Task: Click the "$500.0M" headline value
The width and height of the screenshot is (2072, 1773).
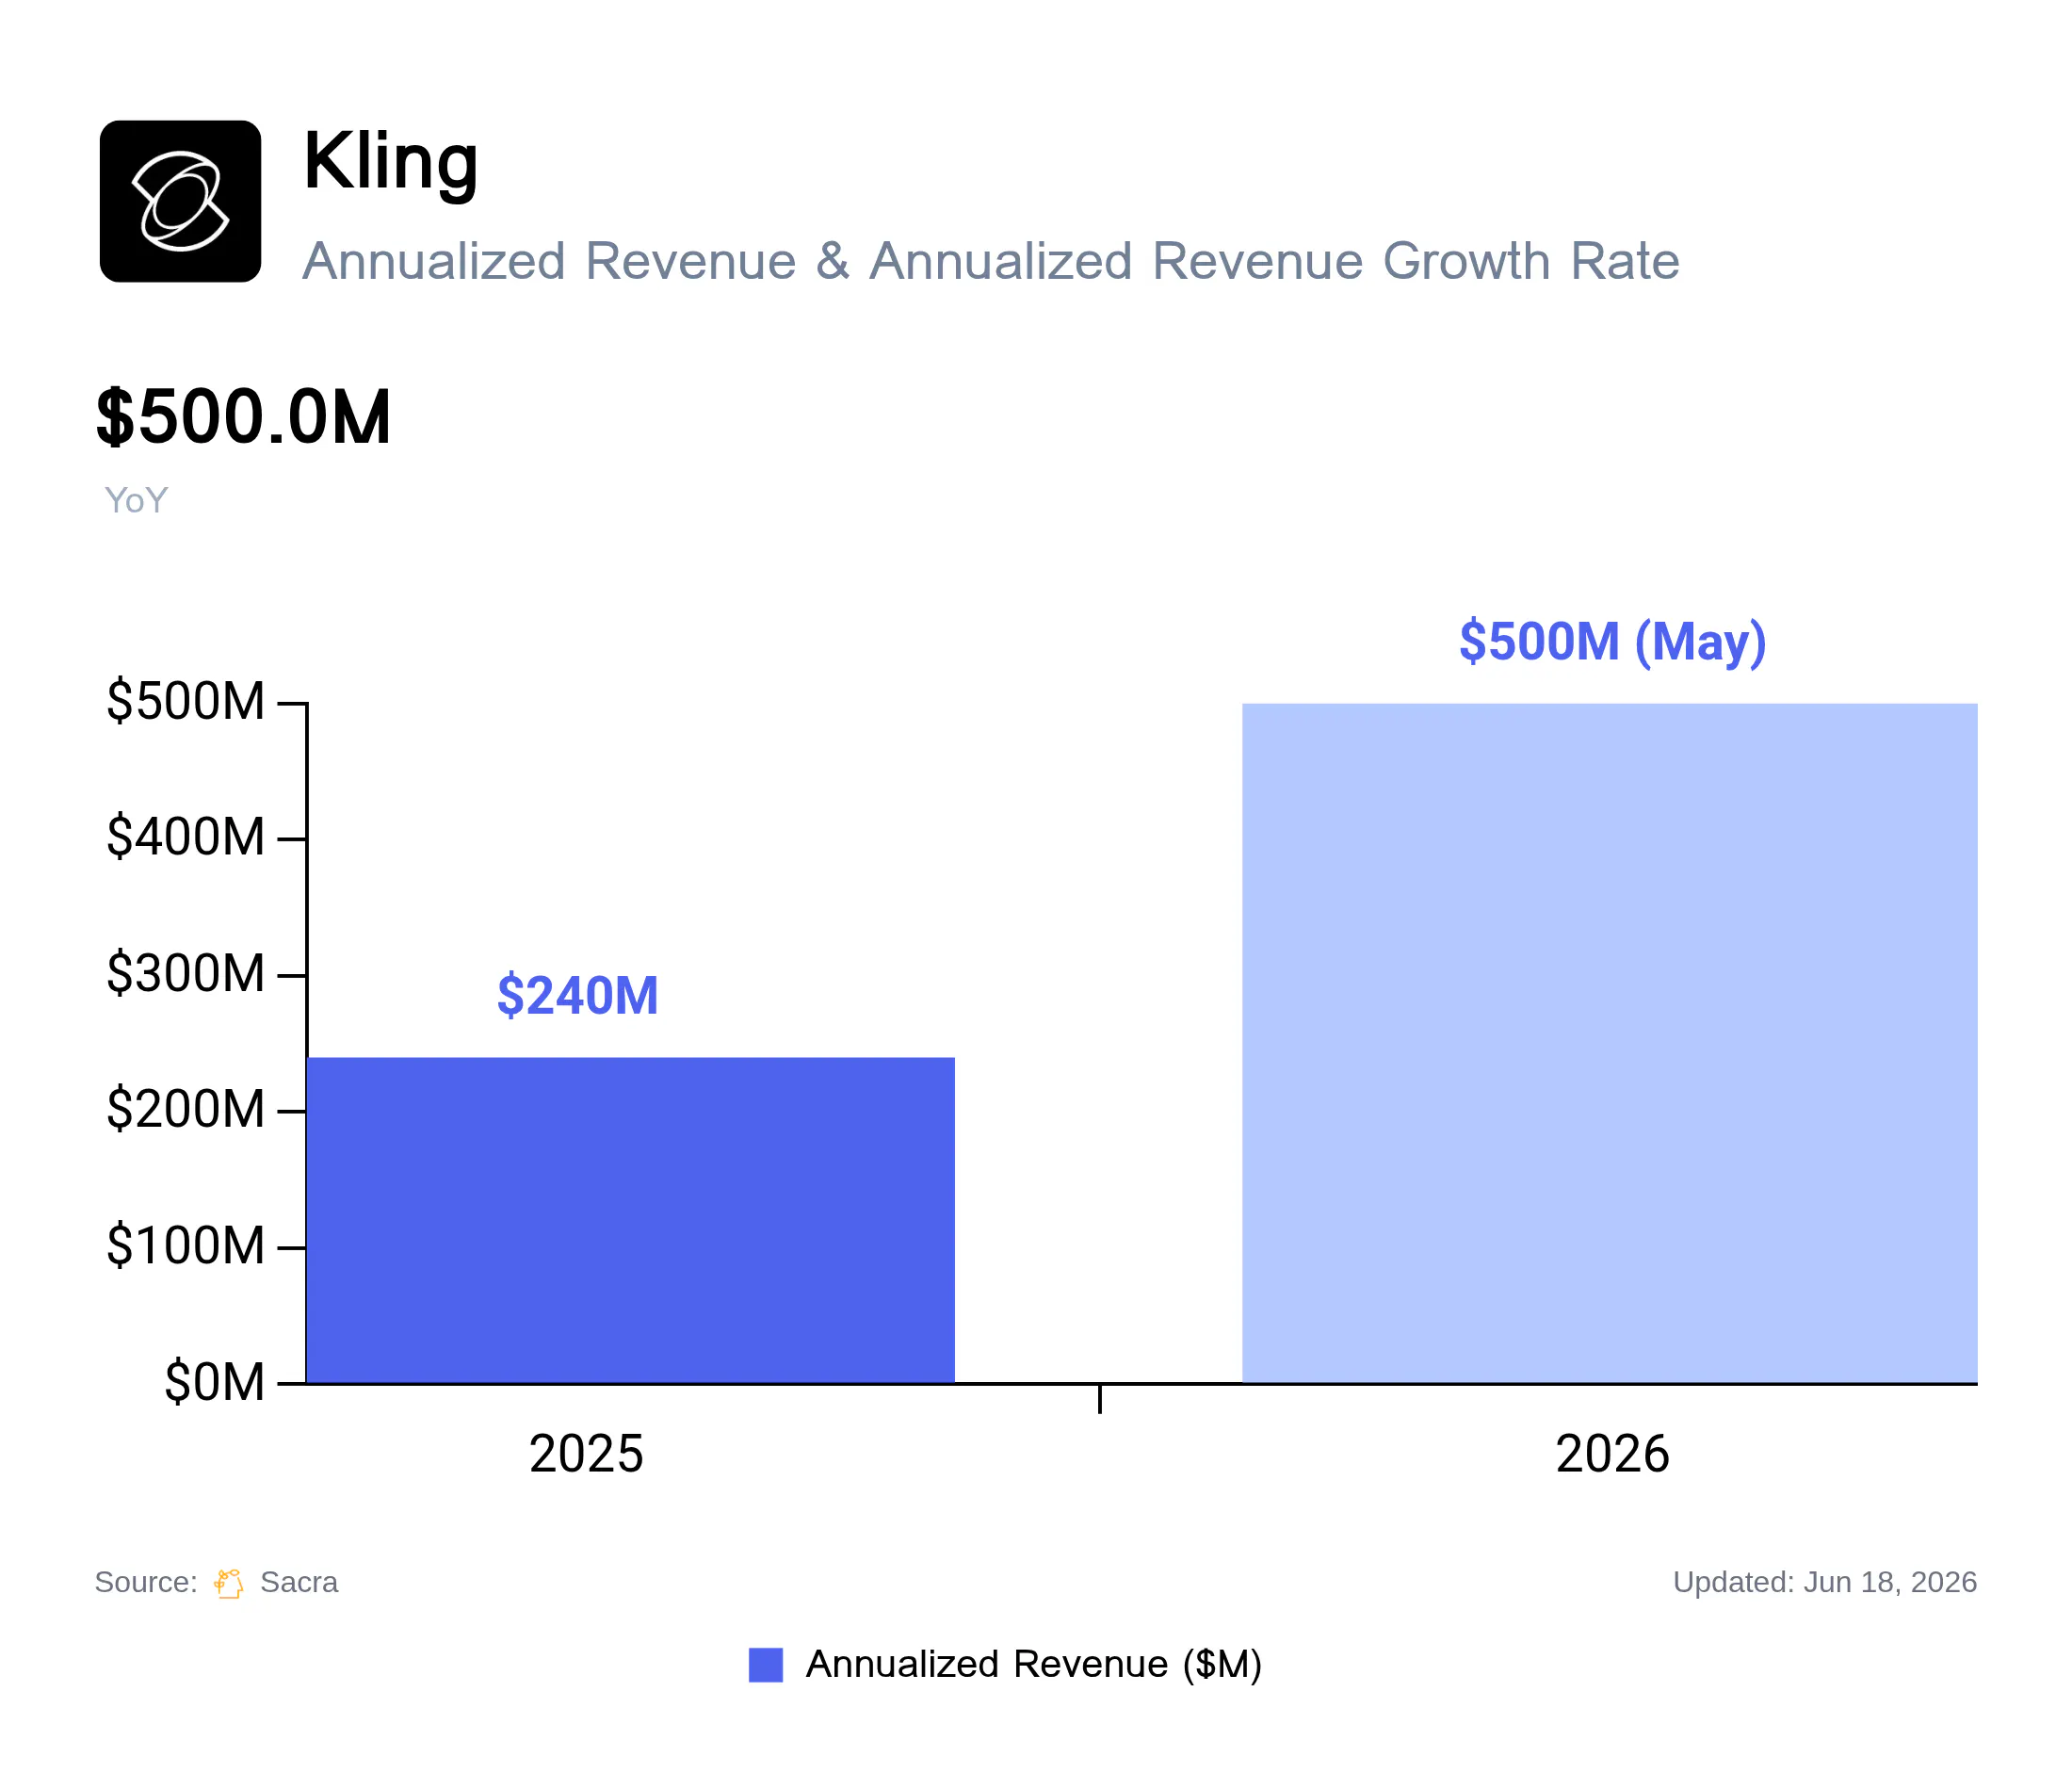Action: click(x=243, y=417)
